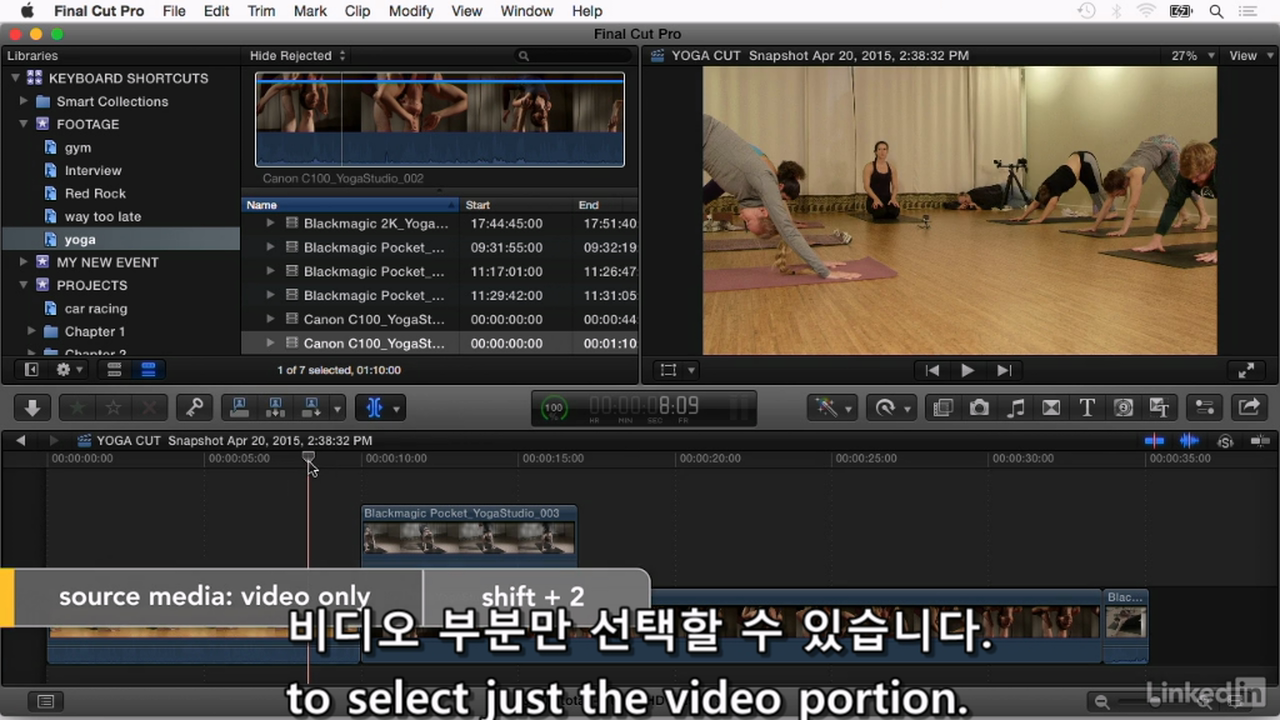This screenshot has height=720, width=1280.
Task: Open the File menu
Action: coord(174,11)
